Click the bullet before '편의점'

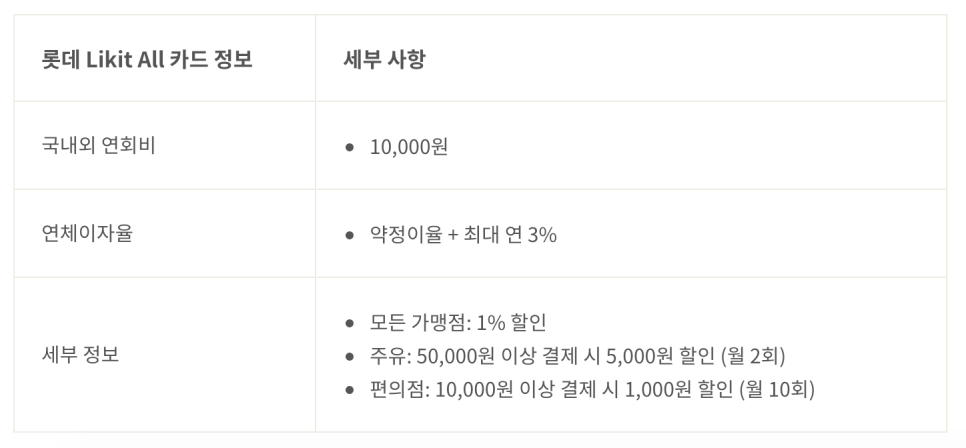tap(350, 389)
